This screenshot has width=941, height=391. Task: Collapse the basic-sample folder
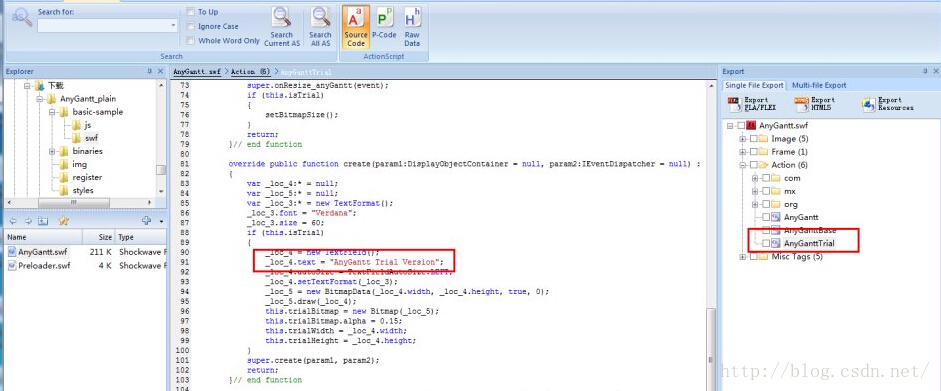pyautogui.click(x=52, y=112)
